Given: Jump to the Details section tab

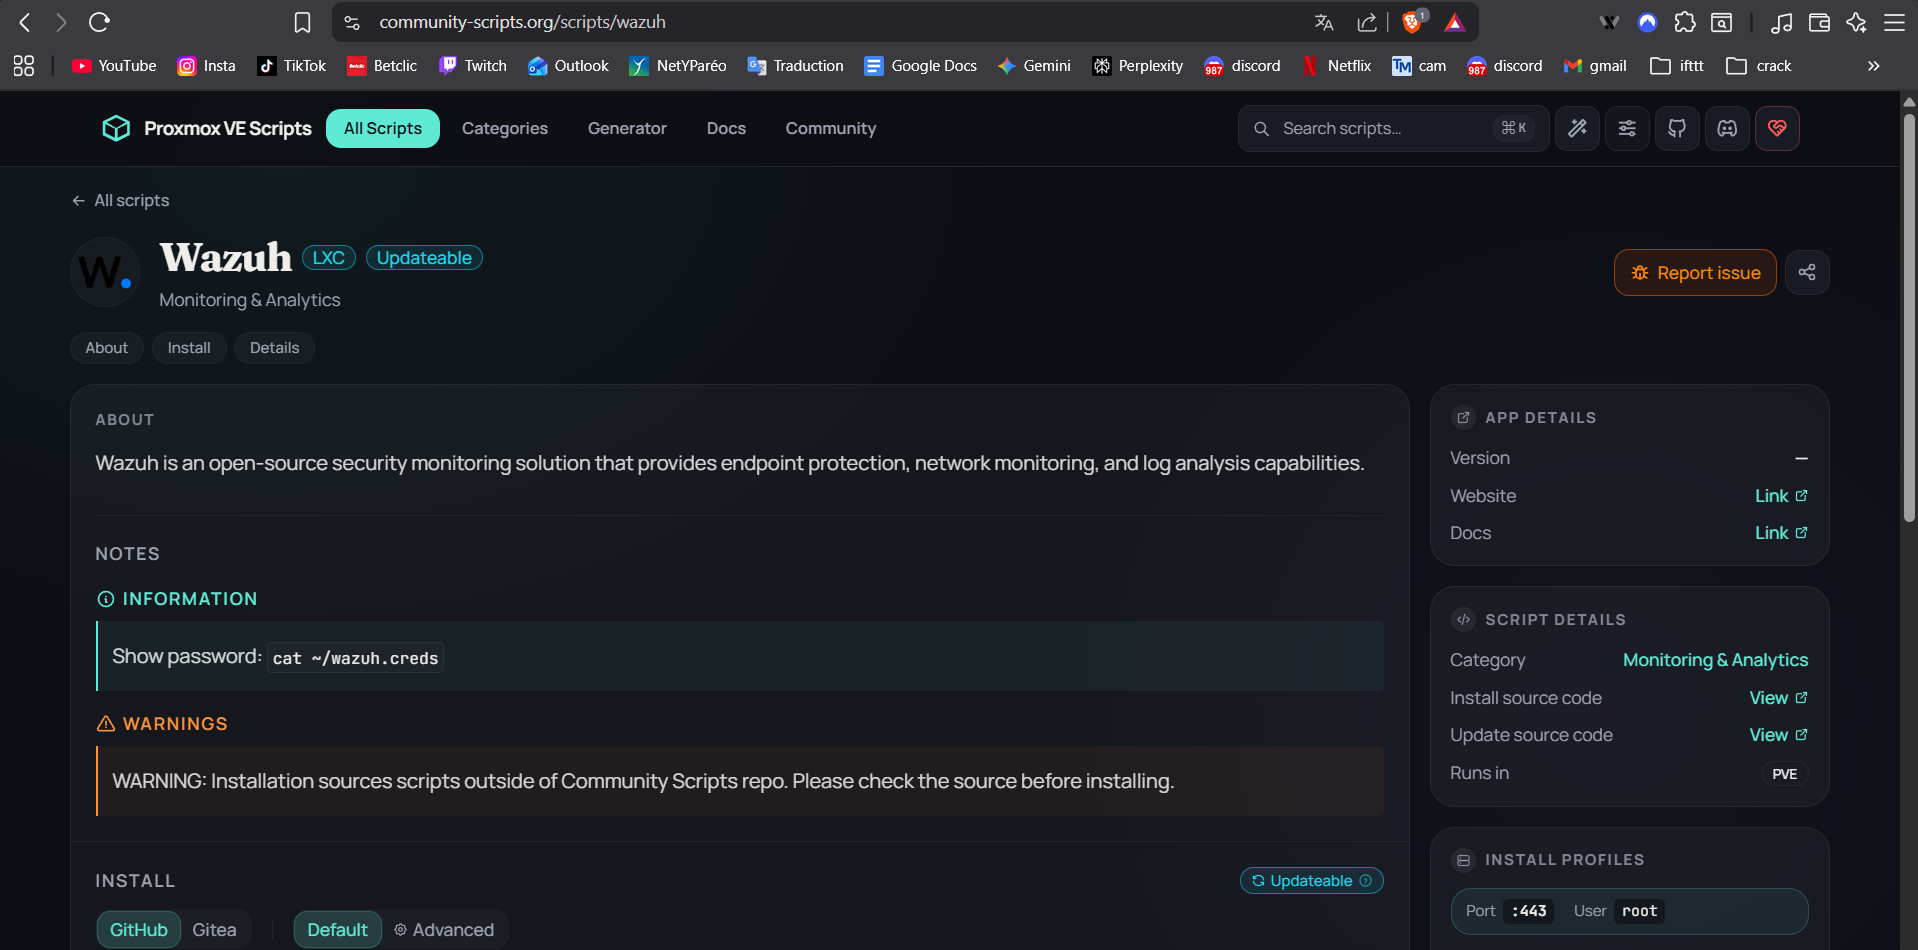Looking at the screenshot, I should (x=275, y=348).
